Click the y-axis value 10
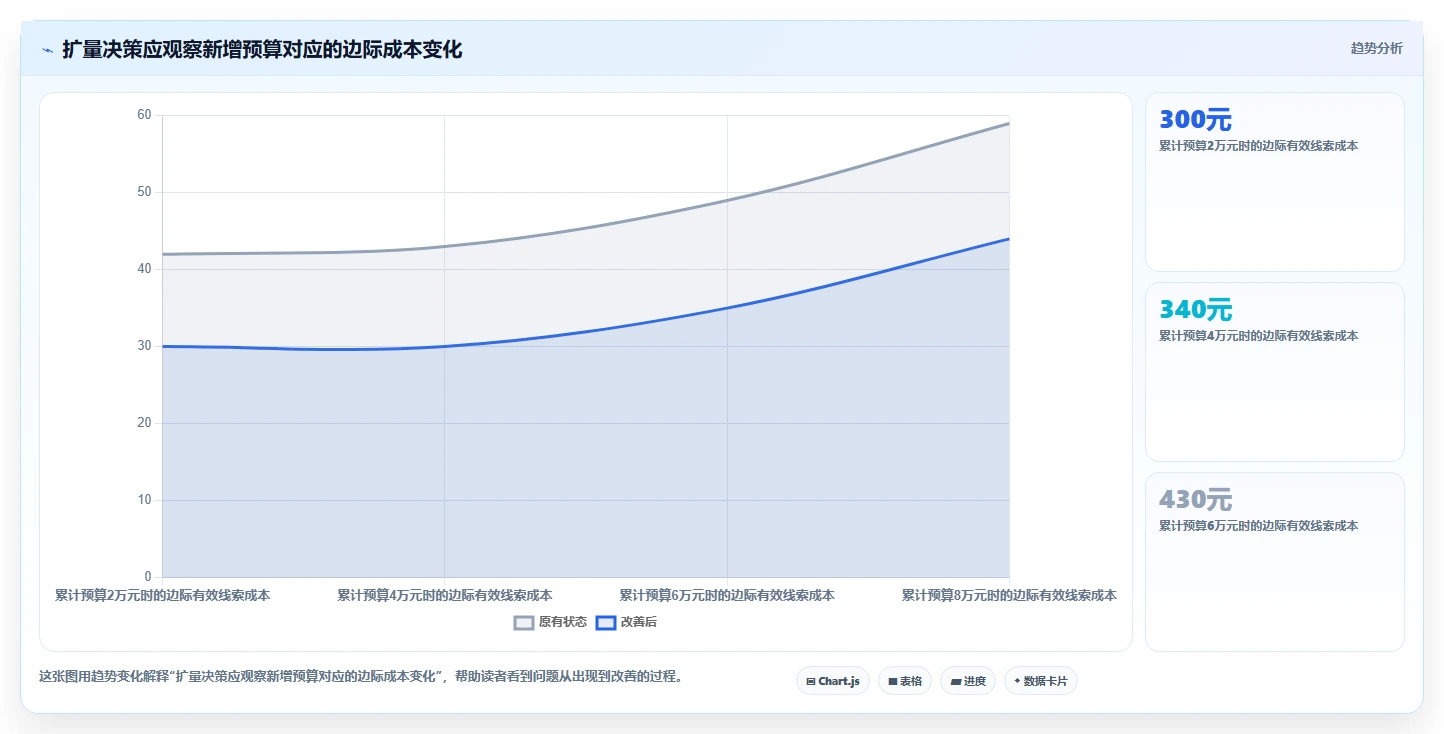 144,500
